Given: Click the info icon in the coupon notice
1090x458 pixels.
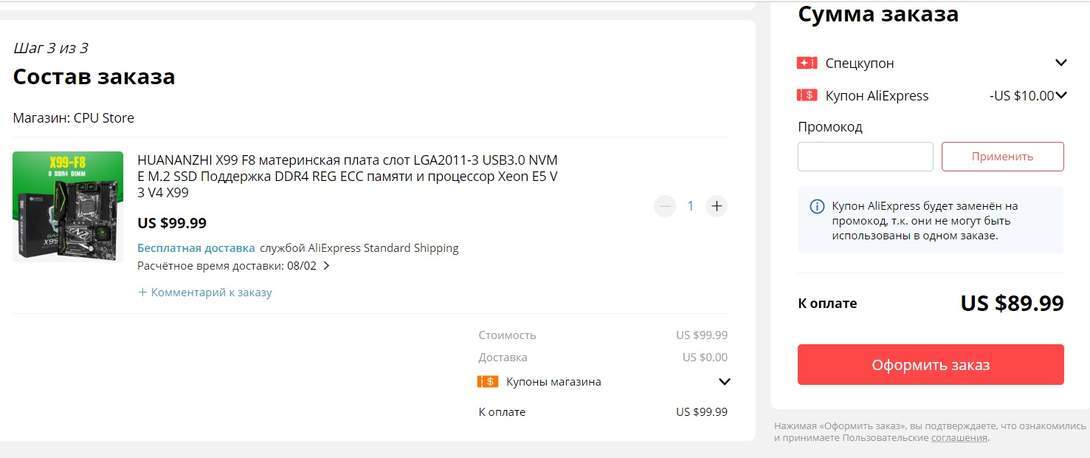Looking at the screenshot, I should (816, 207).
